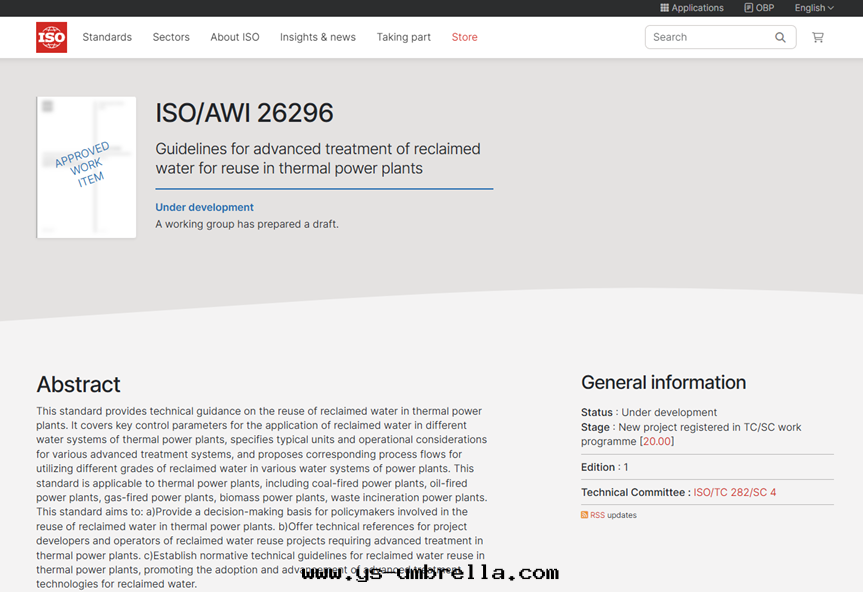This screenshot has width=863, height=592.
Task: Open the About ISO menu
Action: tap(235, 37)
